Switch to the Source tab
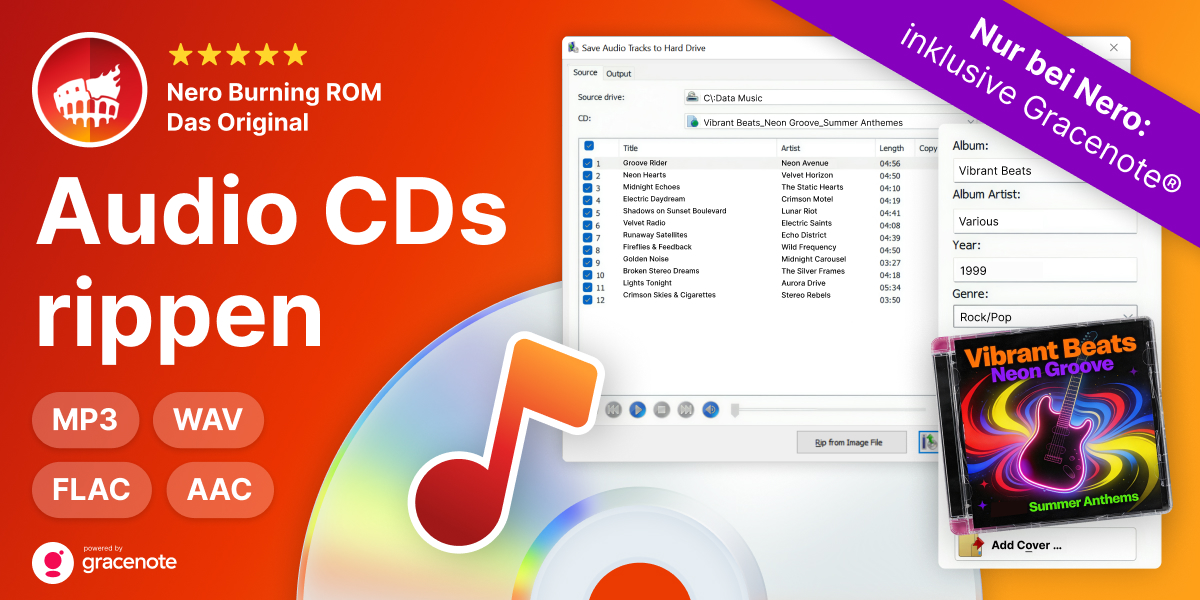This screenshot has width=1200, height=600. tap(585, 72)
